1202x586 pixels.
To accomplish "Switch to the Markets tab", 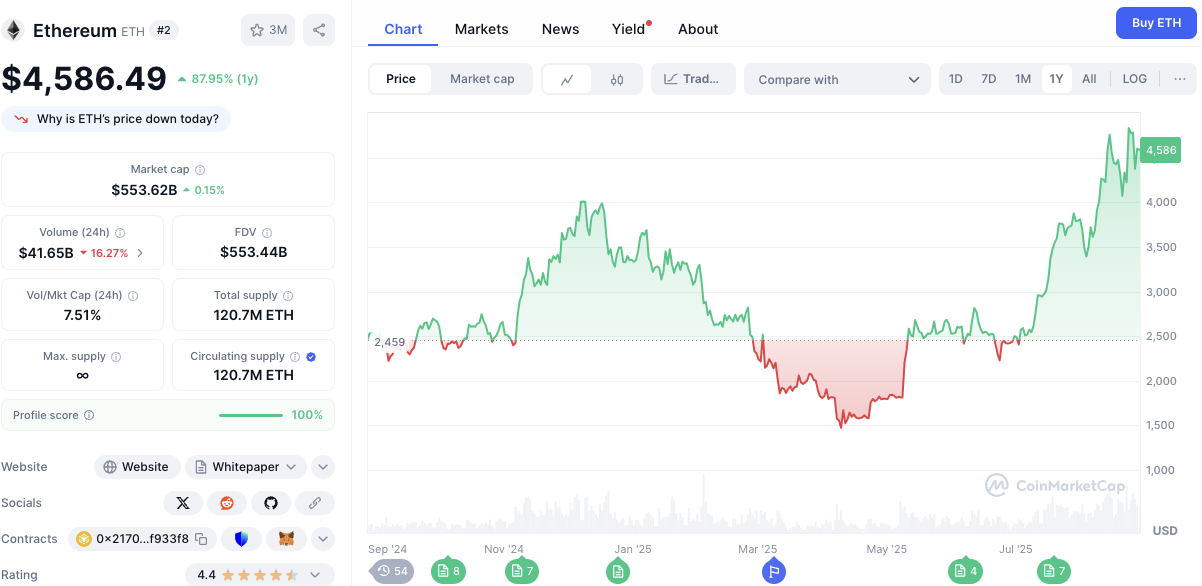I will pyautogui.click(x=481, y=29).
